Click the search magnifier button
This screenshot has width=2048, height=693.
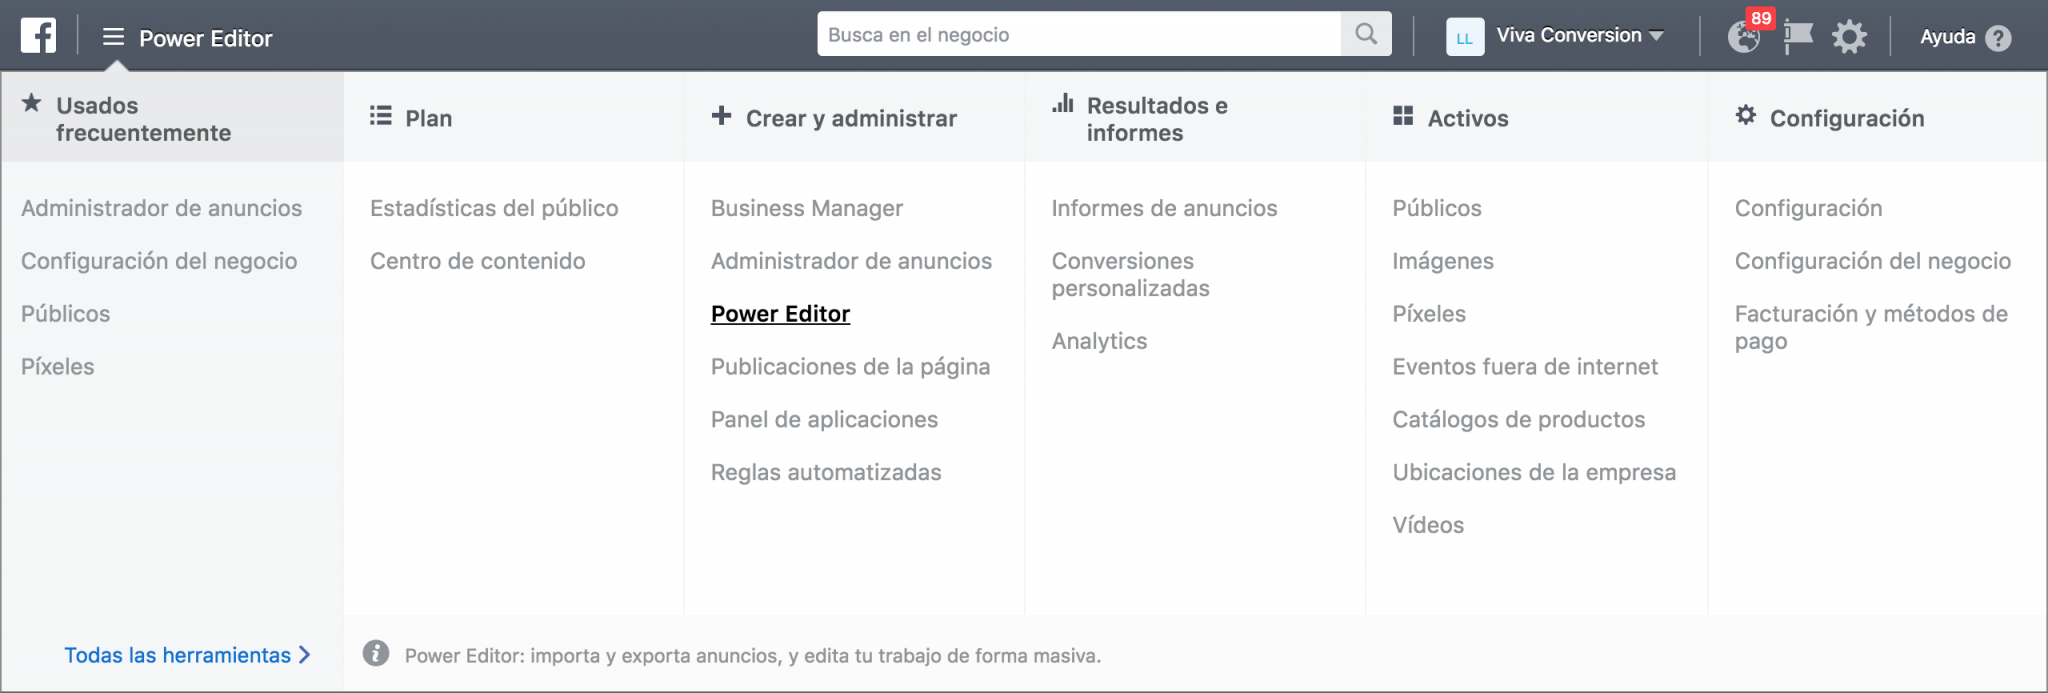[1366, 34]
